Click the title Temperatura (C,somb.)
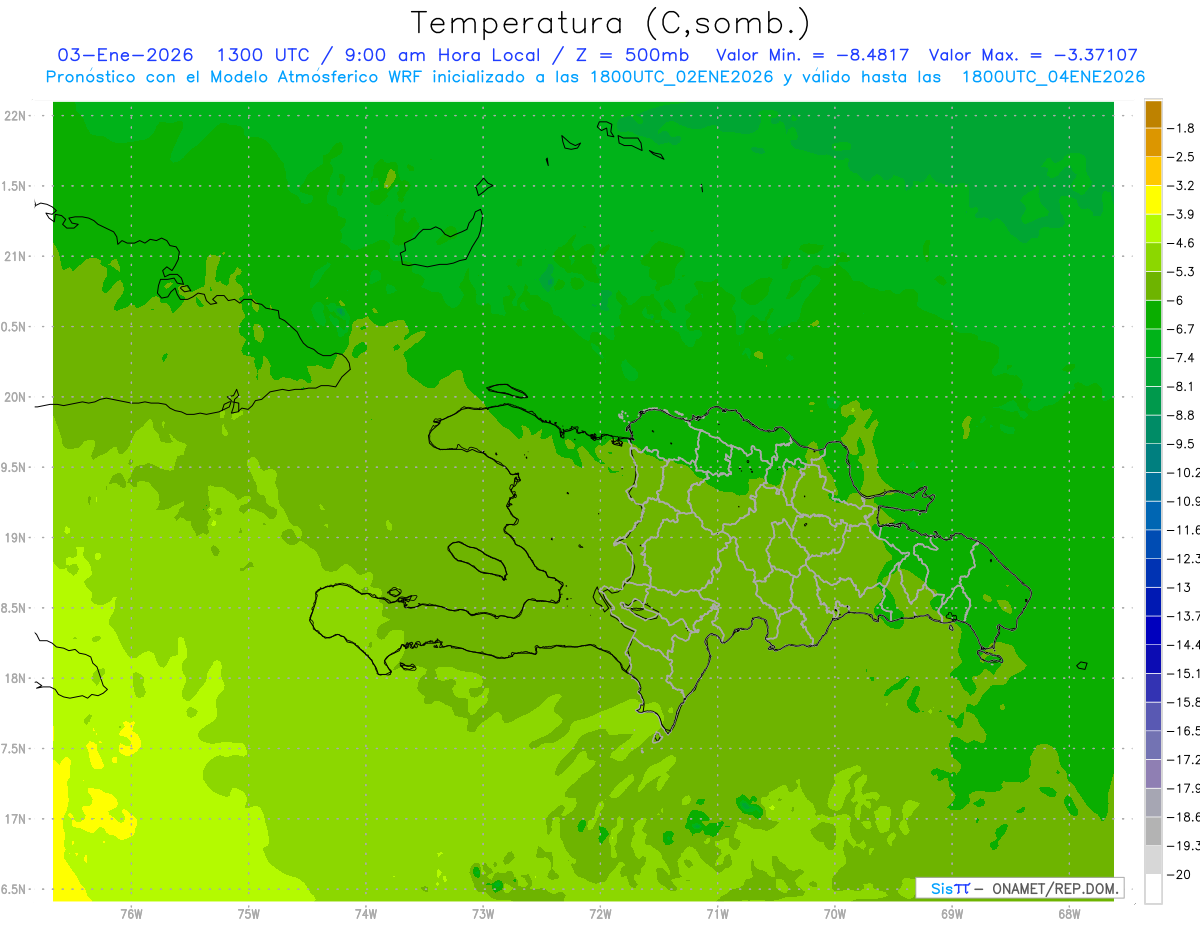The image size is (1200, 927). tap(611, 23)
